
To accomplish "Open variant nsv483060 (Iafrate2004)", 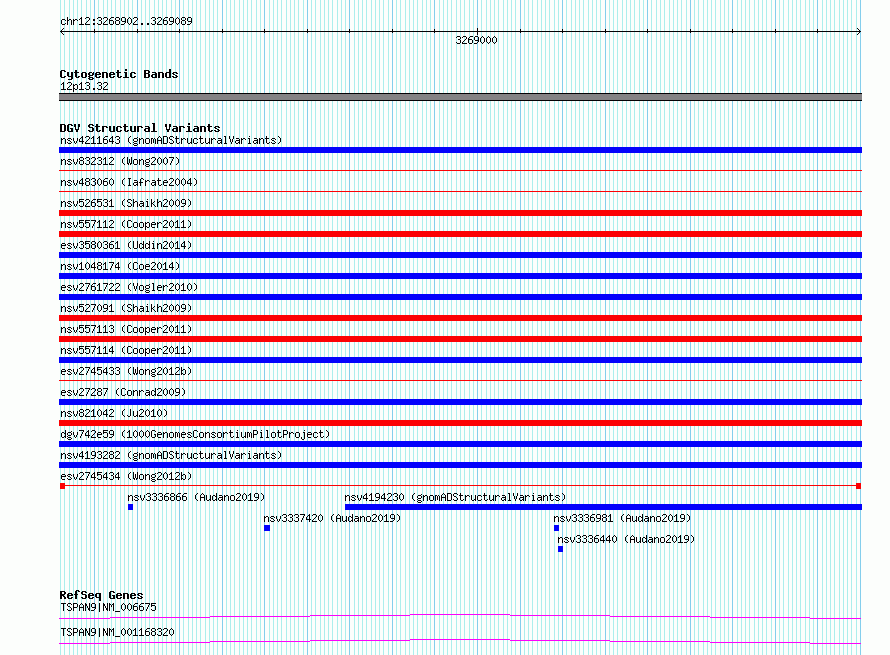I will pos(129,182).
